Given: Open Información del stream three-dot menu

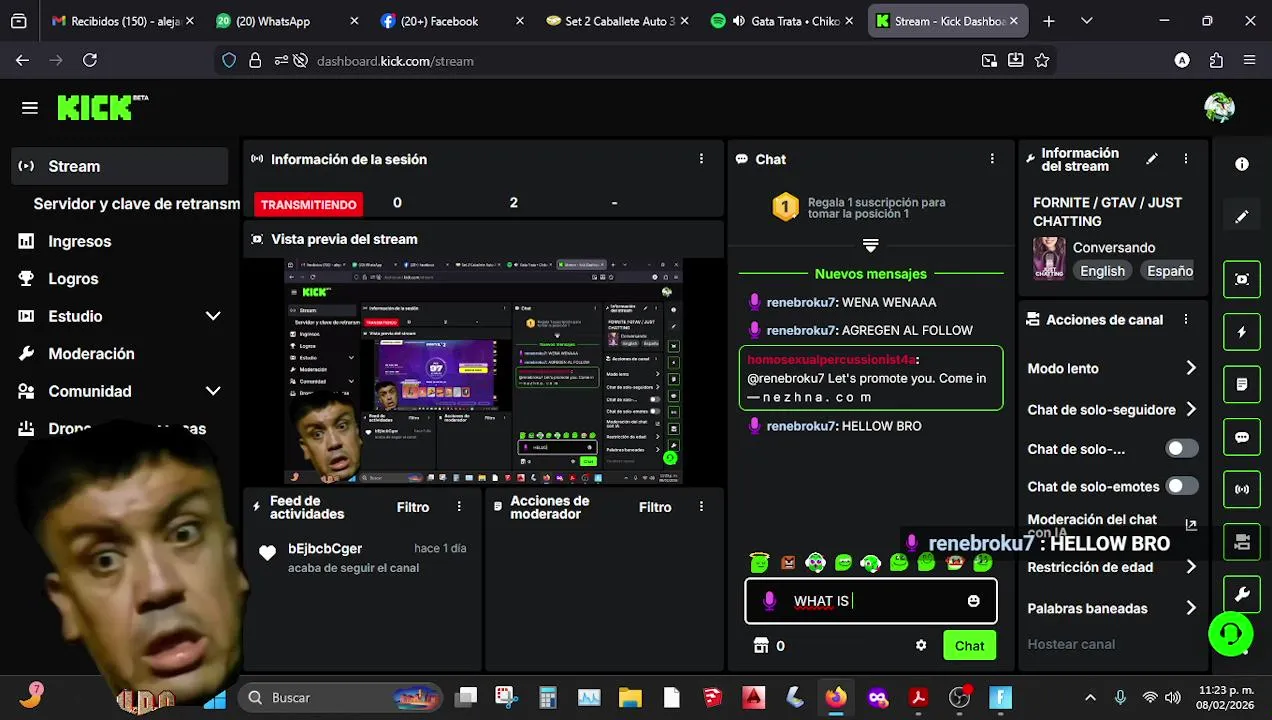Looking at the screenshot, I should 1186,159.
